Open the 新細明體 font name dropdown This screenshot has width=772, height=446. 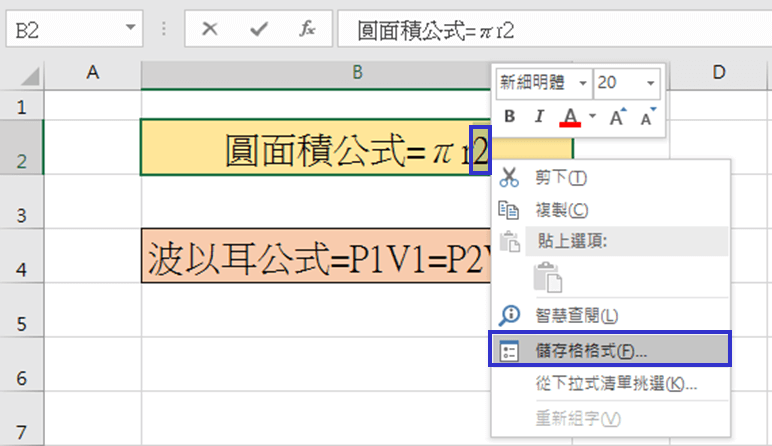582,83
